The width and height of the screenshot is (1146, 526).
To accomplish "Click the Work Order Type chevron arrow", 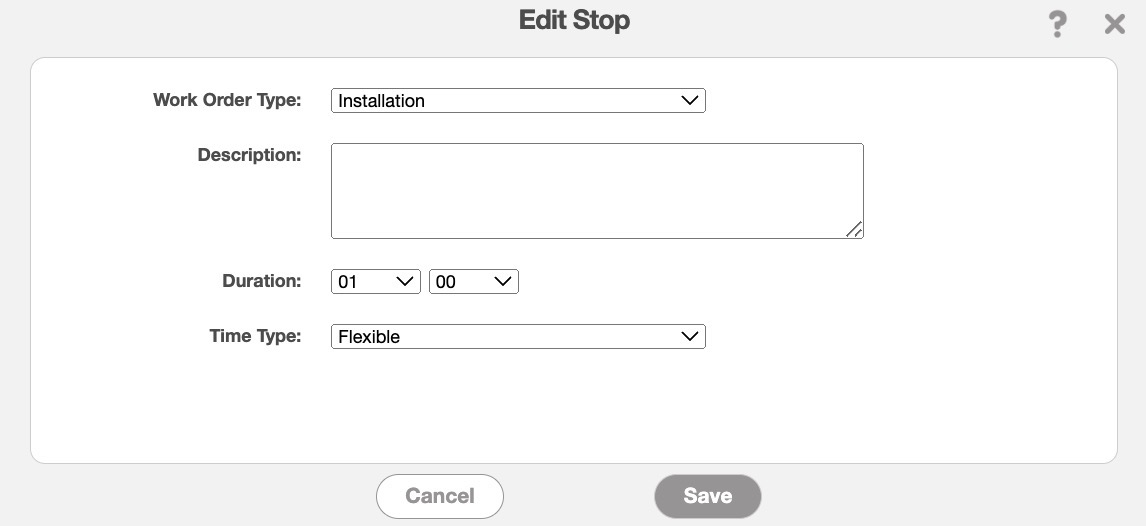I will click(689, 100).
